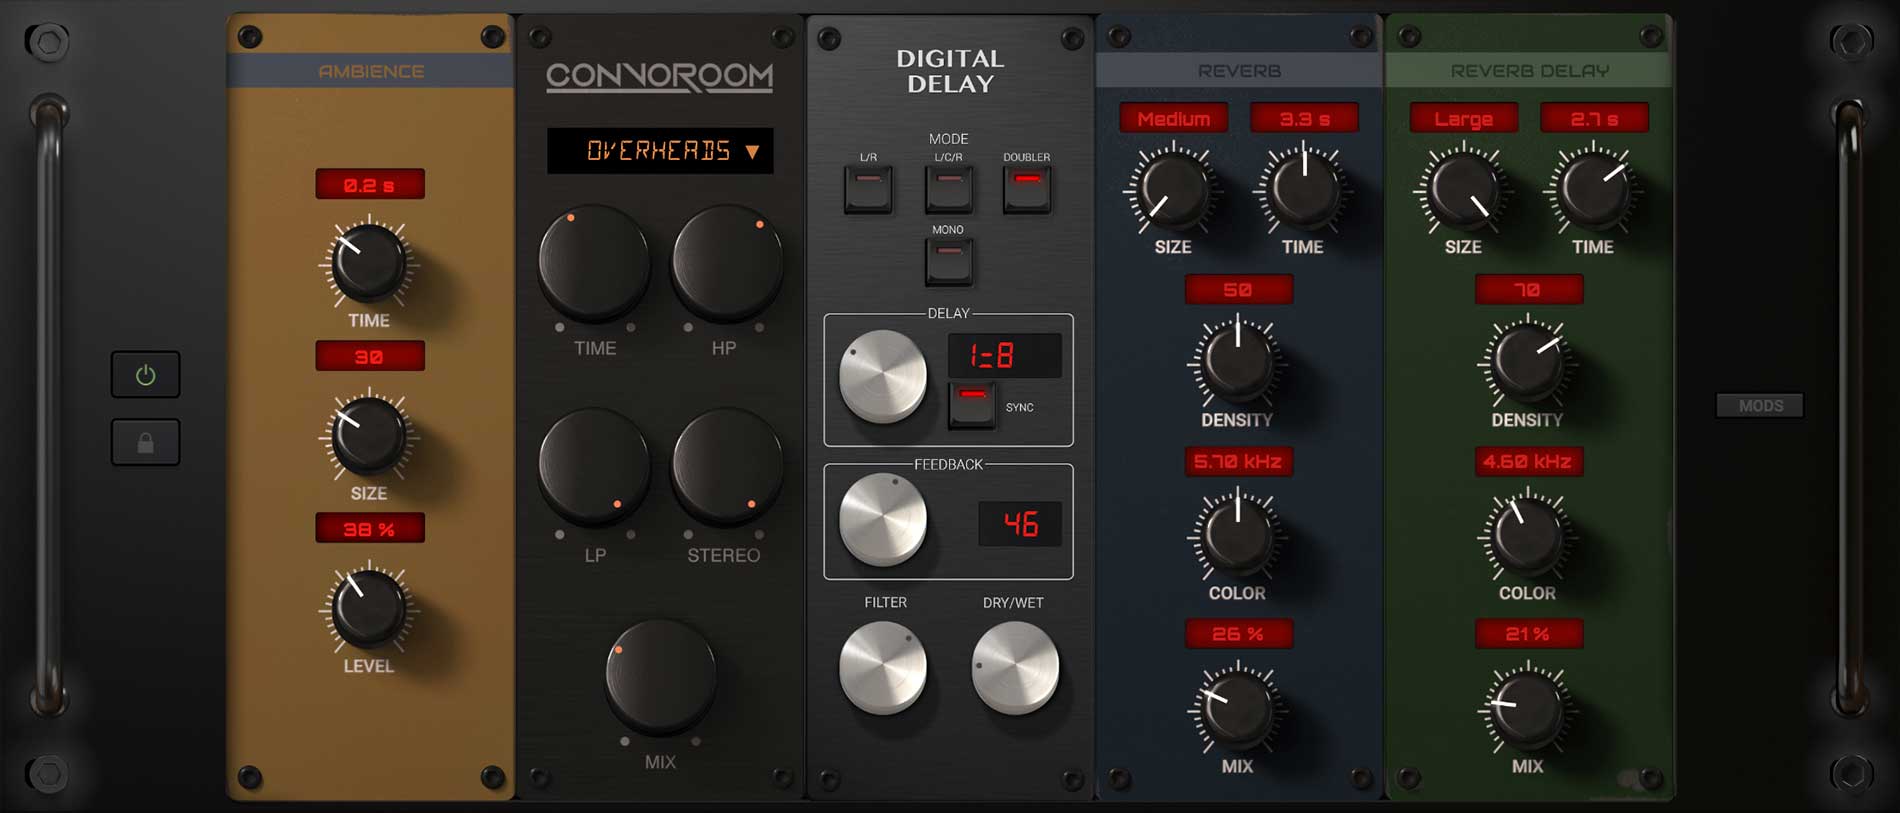Open the Large reverb delay size selector

point(1463,119)
